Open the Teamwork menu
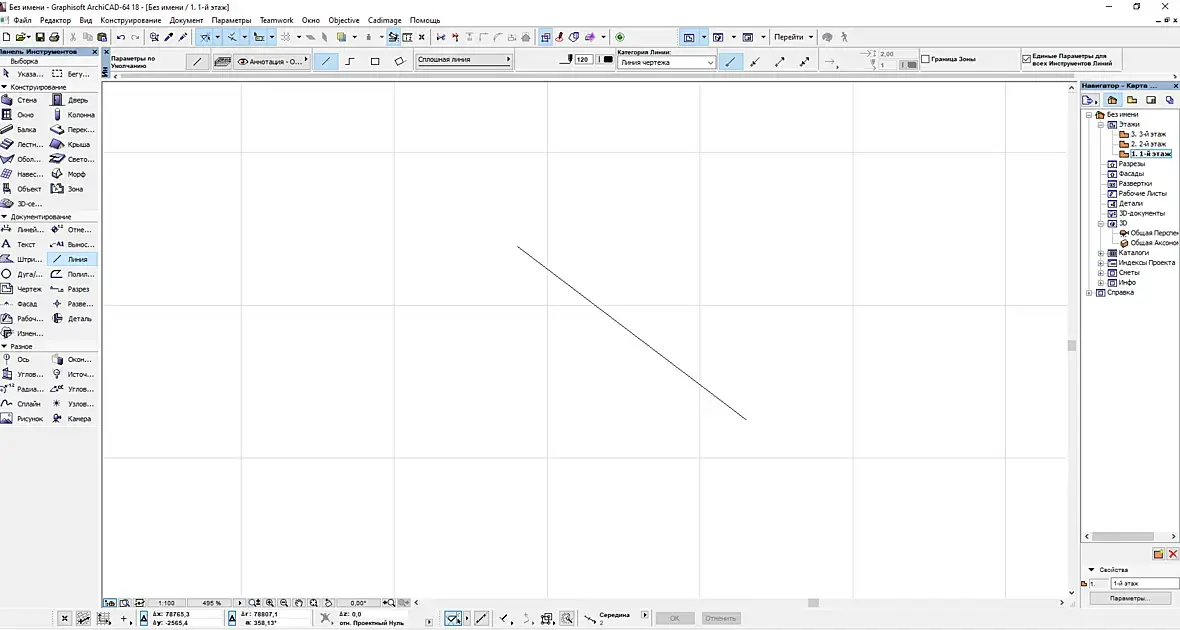The height and width of the screenshot is (630, 1180). pyautogui.click(x=276, y=20)
